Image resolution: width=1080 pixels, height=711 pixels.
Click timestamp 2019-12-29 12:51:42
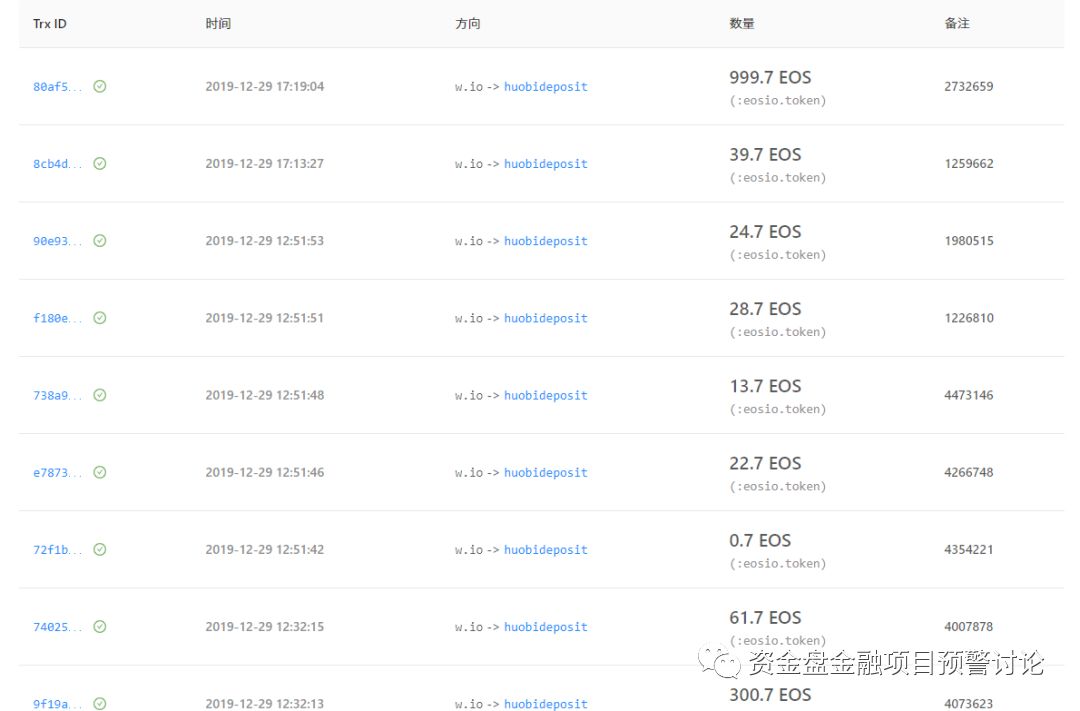(x=264, y=549)
